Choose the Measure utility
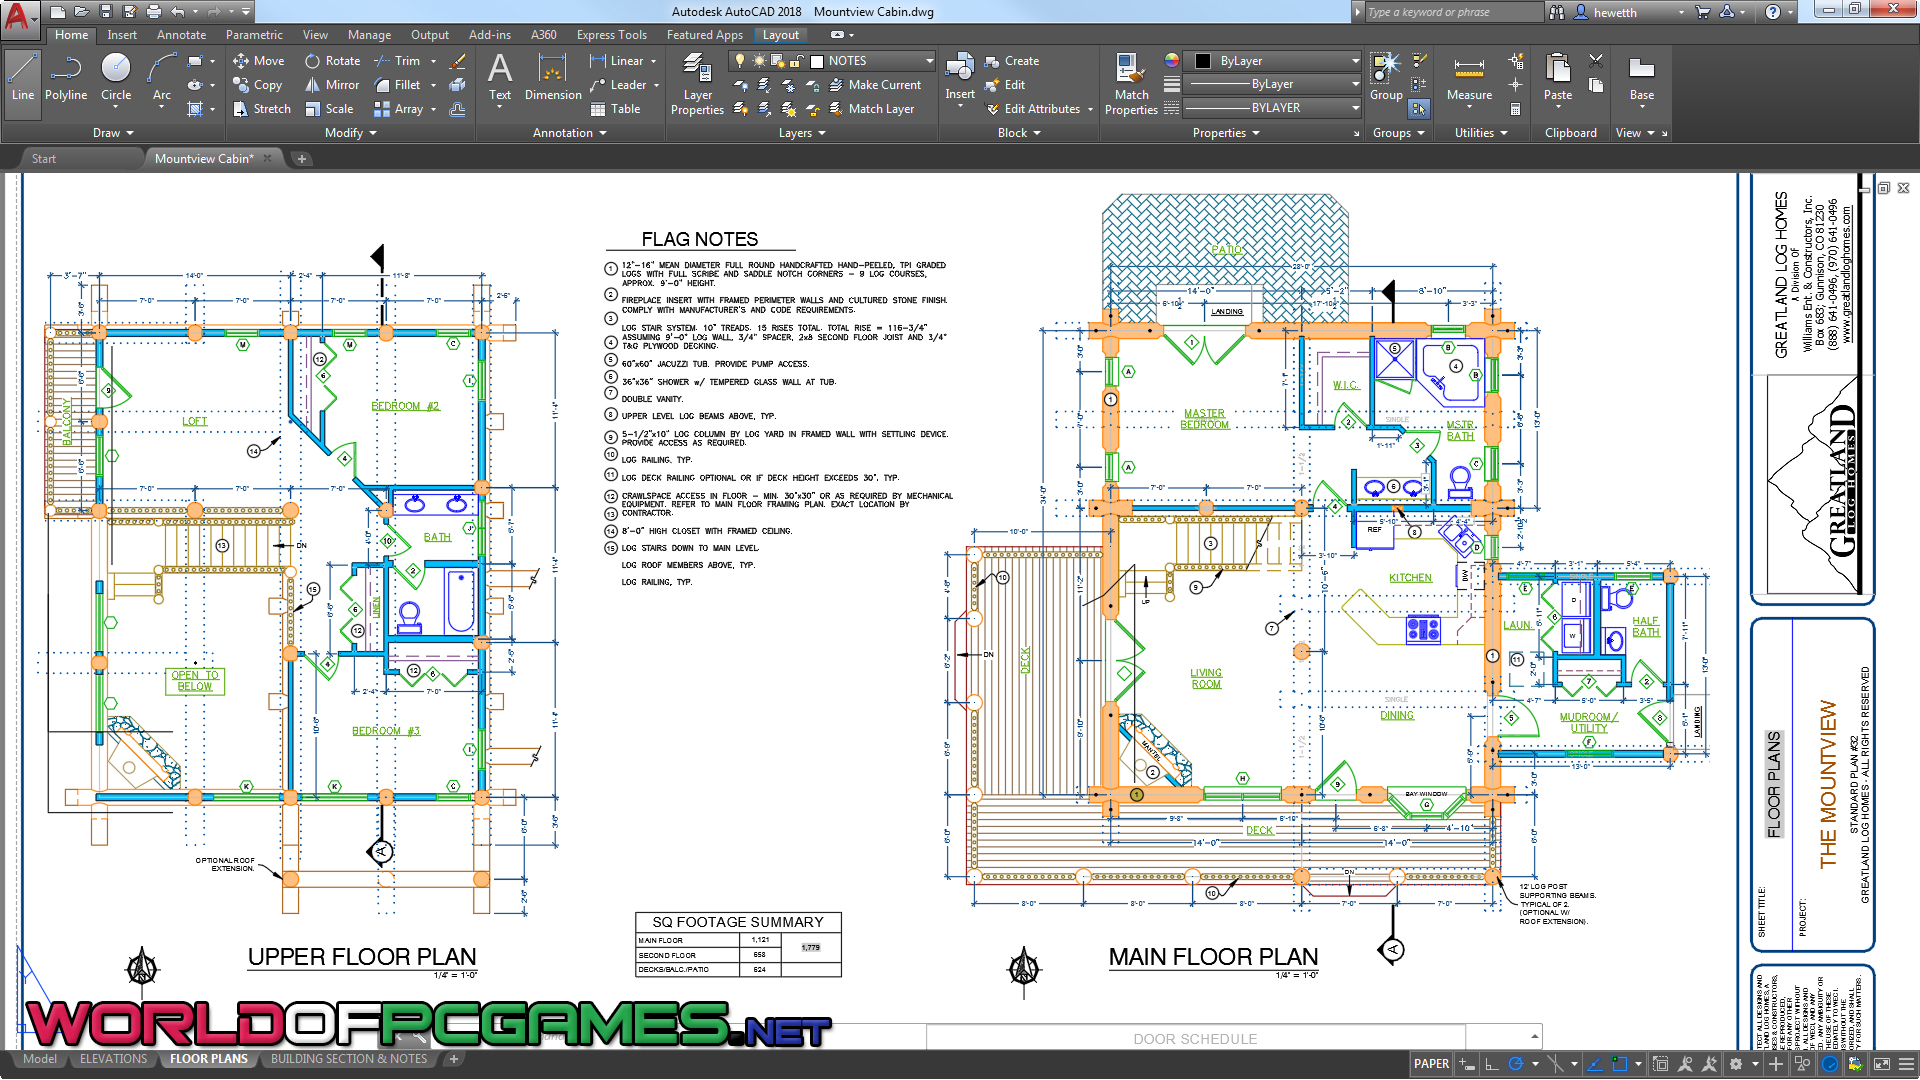Image resolution: width=1920 pixels, height=1080 pixels. point(1469,79)
